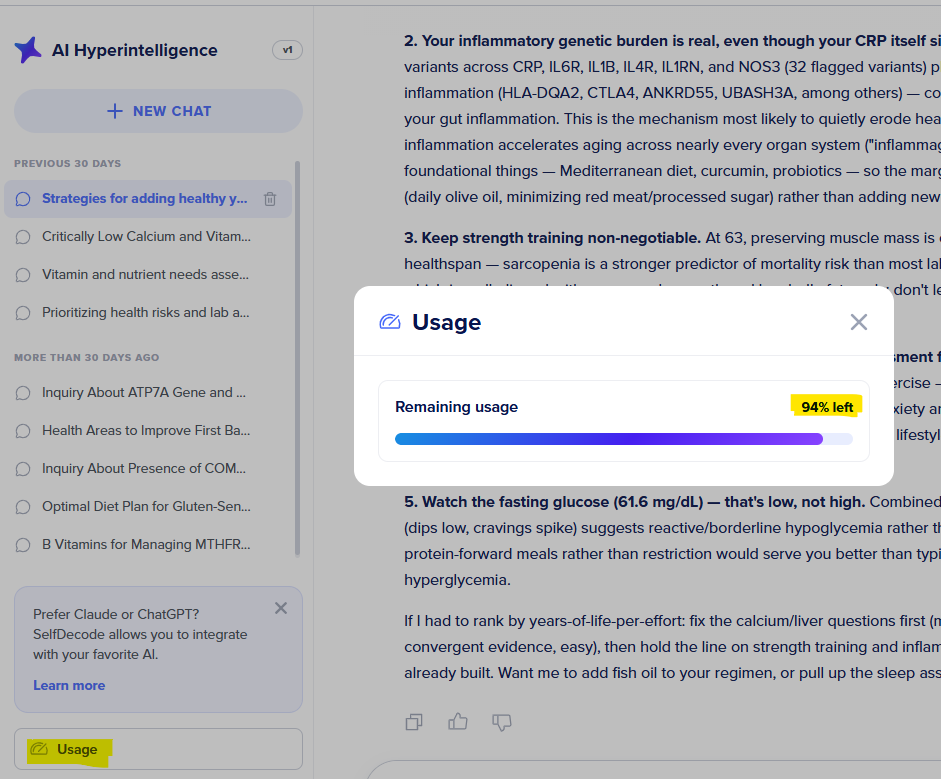Click chat bubble icon beside 'Vitamin and nutrient needs'
Image resolution: width=941 pixels, height=779 pixels.
23,275
